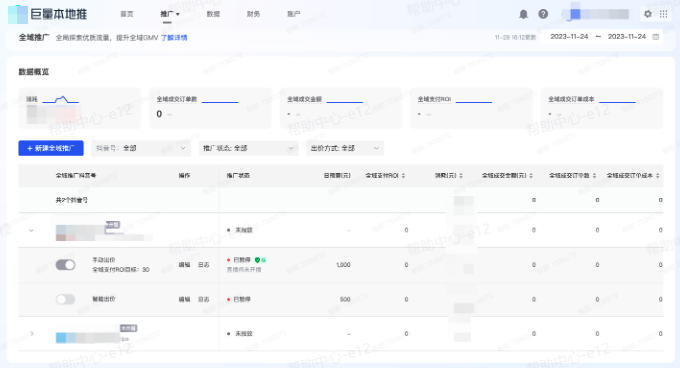Click 日志 for the 智能出价 plan
Image resolution: width=680 pixels, height=368 pixels.
pos(204,300)
